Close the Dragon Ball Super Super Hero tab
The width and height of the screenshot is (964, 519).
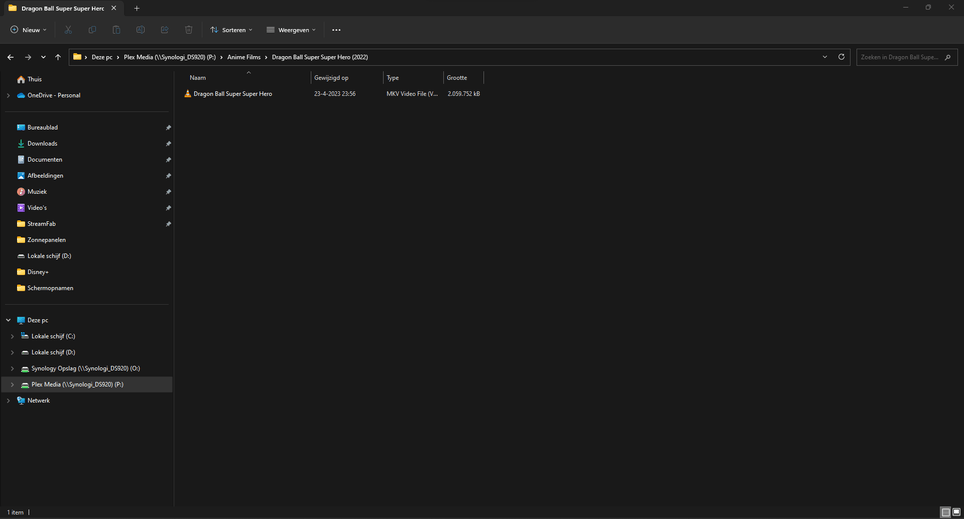click(114, 8)
